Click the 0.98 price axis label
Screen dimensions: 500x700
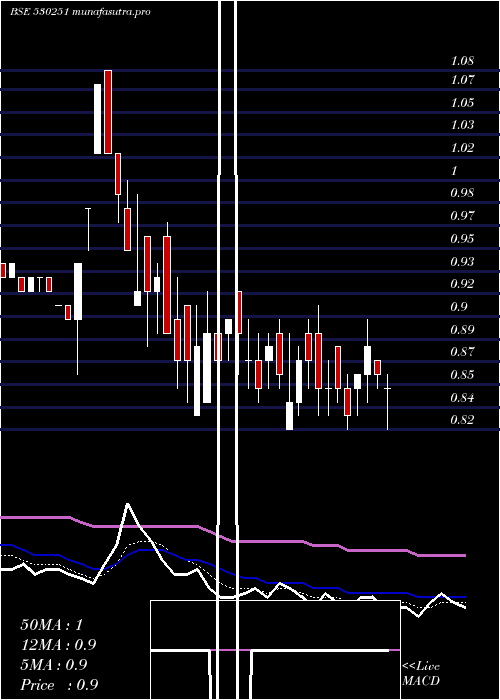click(462, 193)
